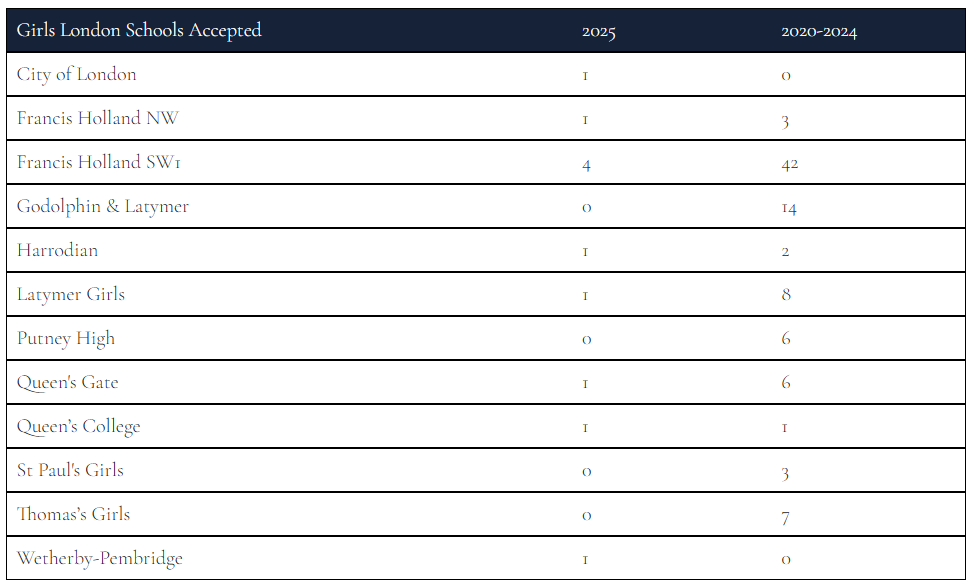Click the 2020-2024 column header
967x588 pixels.
(x=819, y=32)
